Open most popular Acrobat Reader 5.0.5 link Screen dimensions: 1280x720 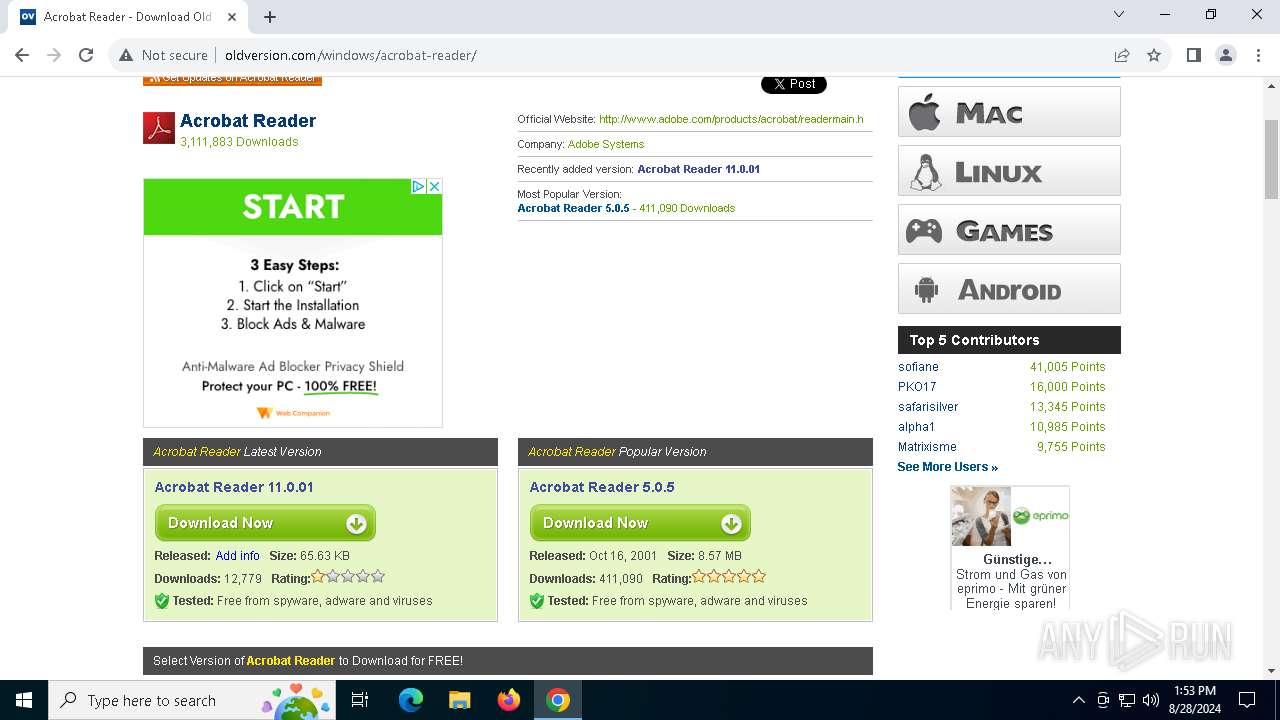pos(573,208)
